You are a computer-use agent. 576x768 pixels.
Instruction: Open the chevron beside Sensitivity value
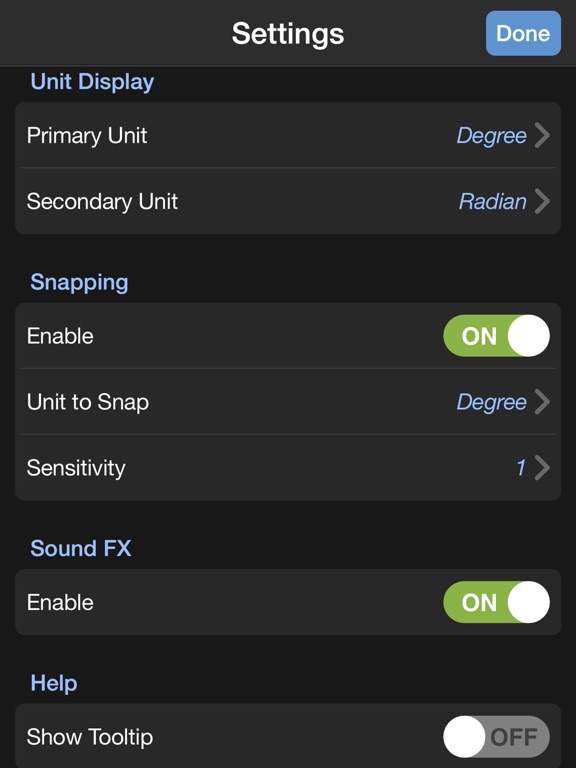tap(542, 468)
